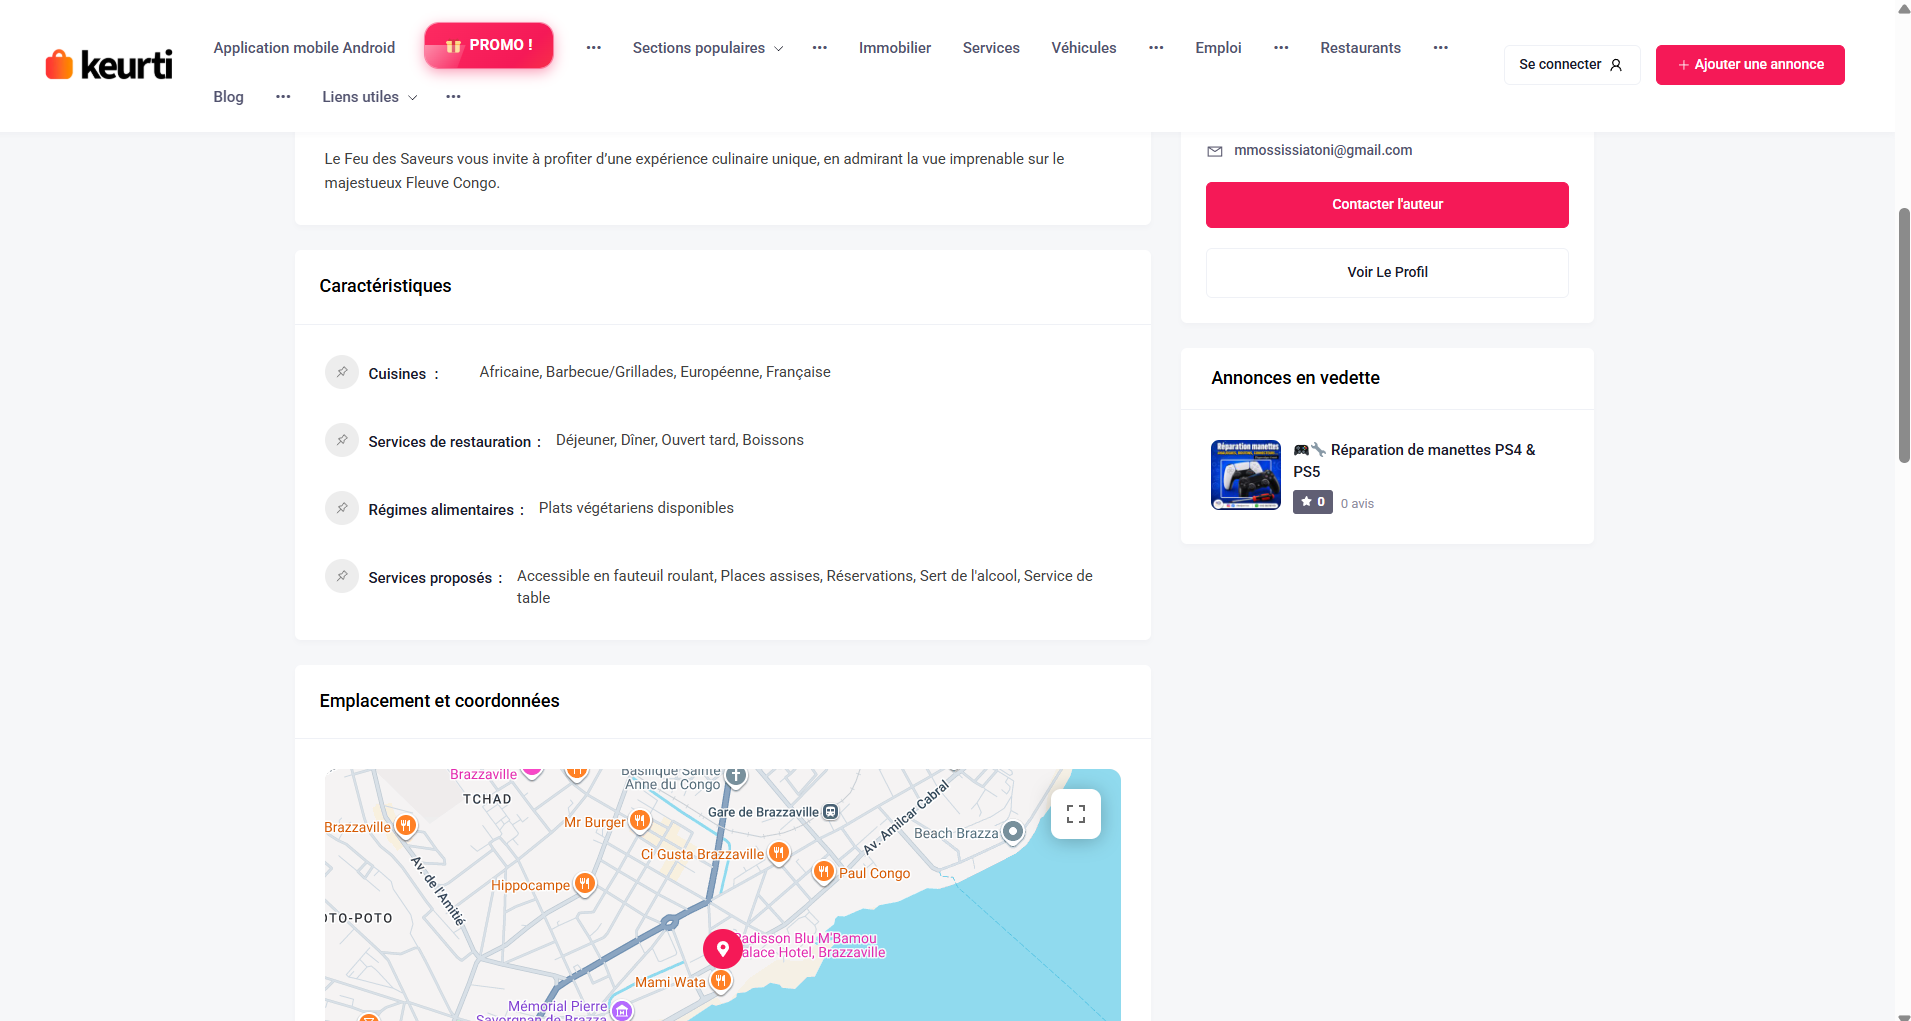Open the ellipsis menu after Sections populaires
The image size is (1911, 1021).
pyautogui.click(x=820, y=48)
